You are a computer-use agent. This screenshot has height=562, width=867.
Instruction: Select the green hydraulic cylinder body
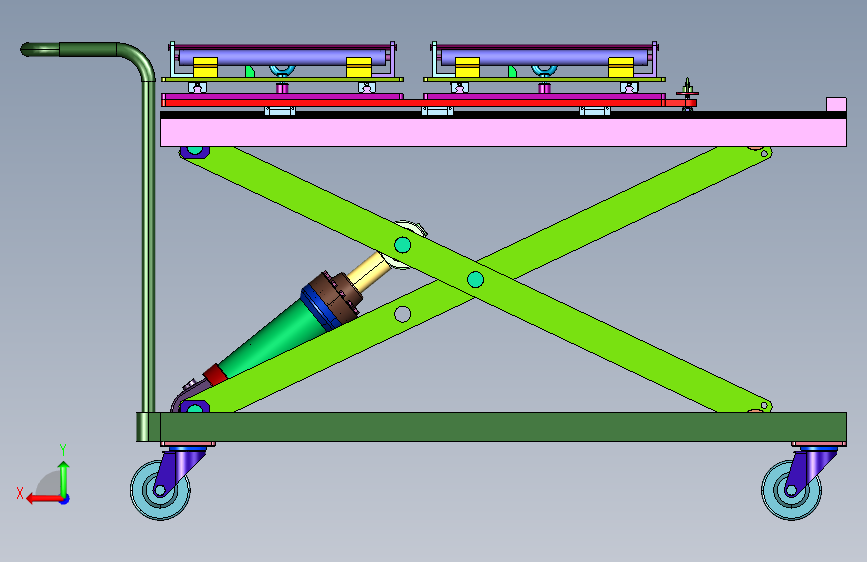[x=270, y=340]
